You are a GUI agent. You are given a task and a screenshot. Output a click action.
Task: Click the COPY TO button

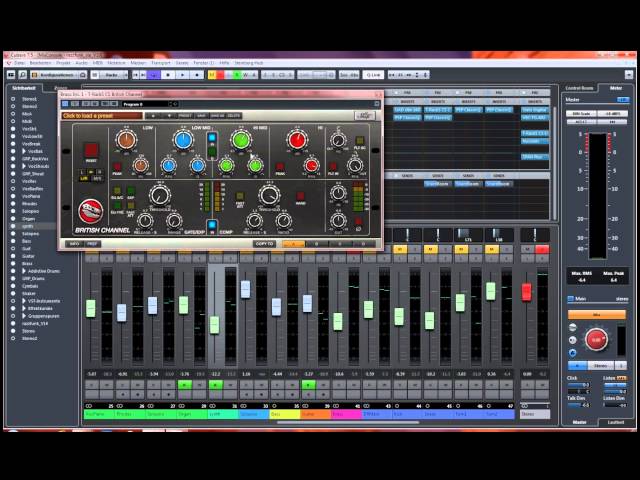point(264,244)
